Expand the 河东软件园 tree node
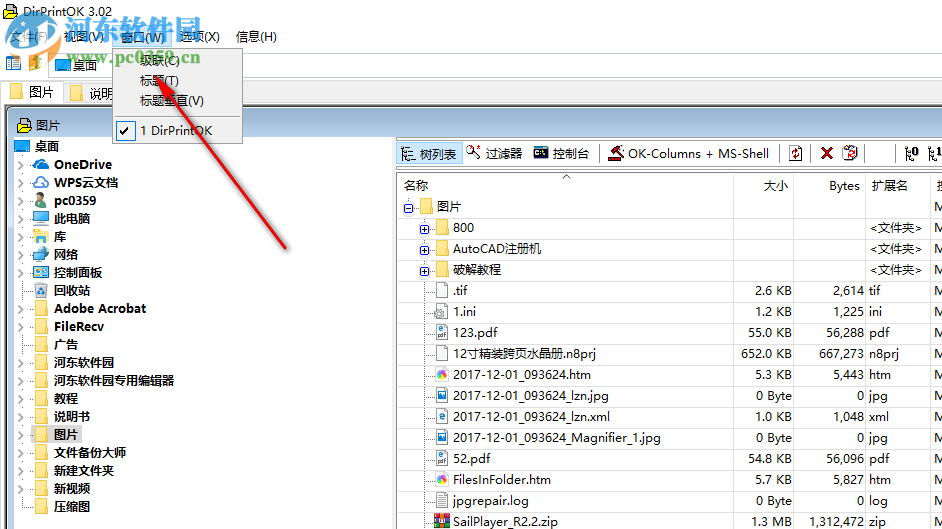The width and height of the screenshot is (942, 529). click(x=21, y=363)
